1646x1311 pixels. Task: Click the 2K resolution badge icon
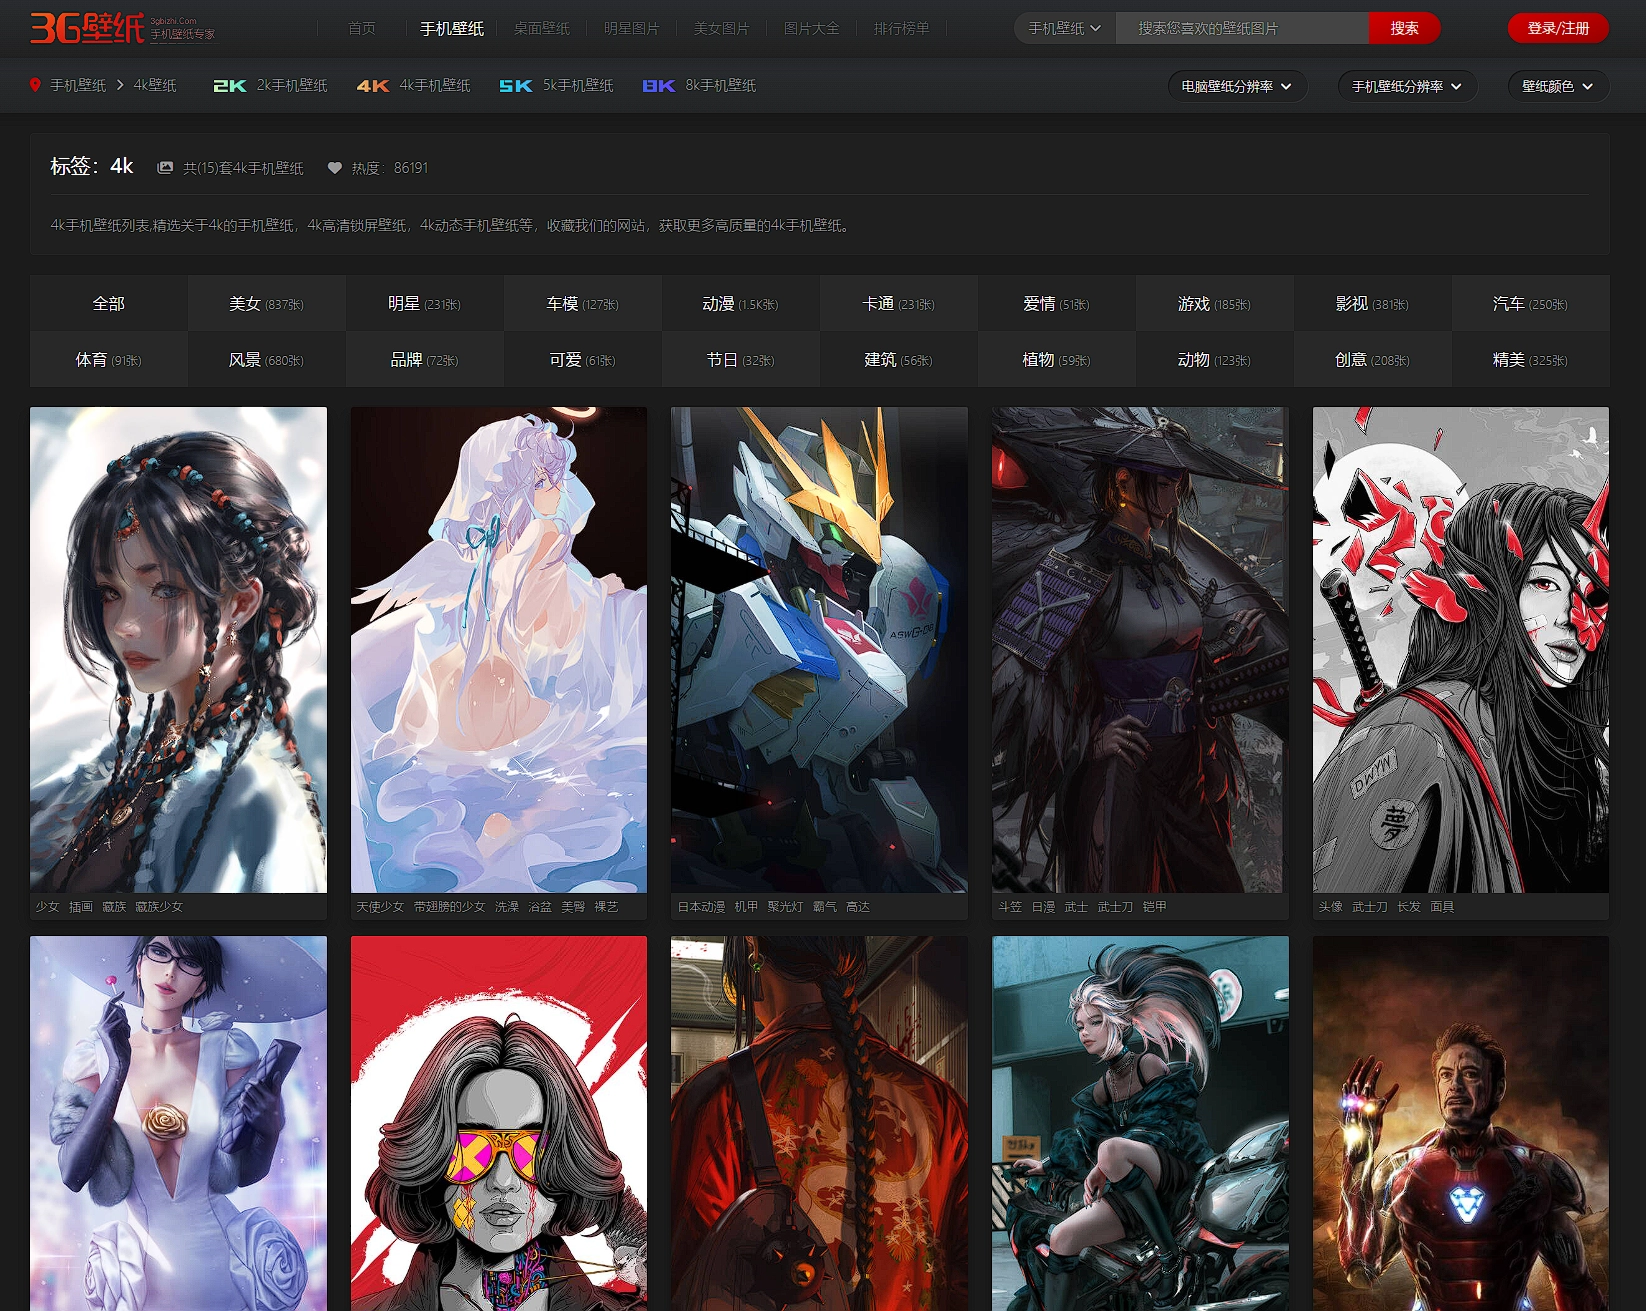point(229,86)
